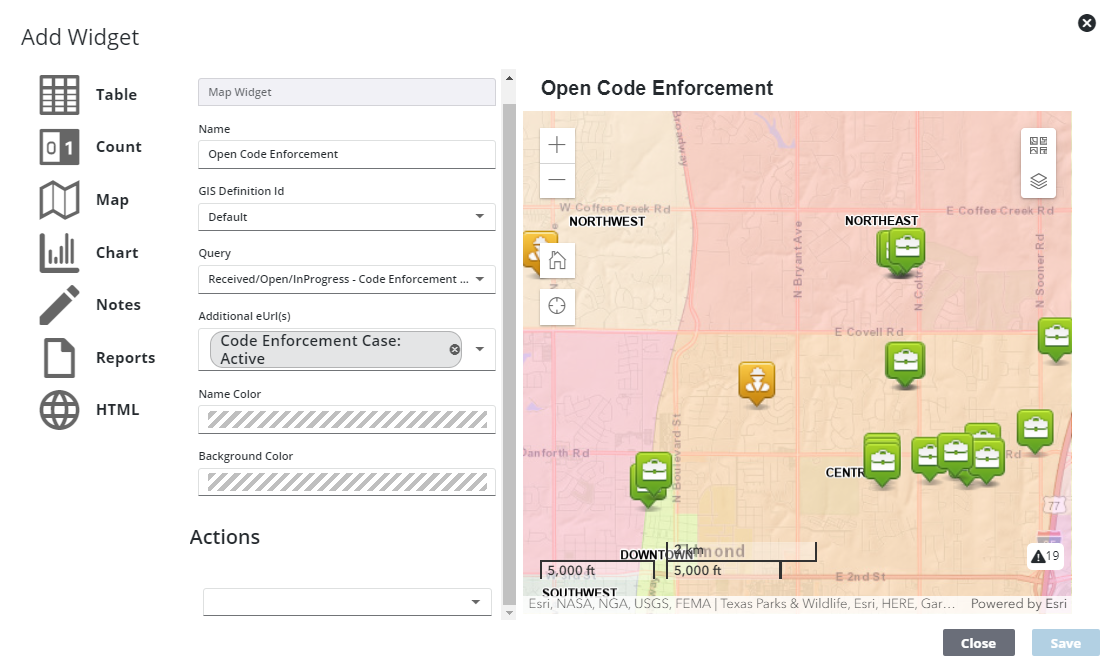1108x664 pixels.
Task: Open the map layers list
Action: pos(1038,182)
